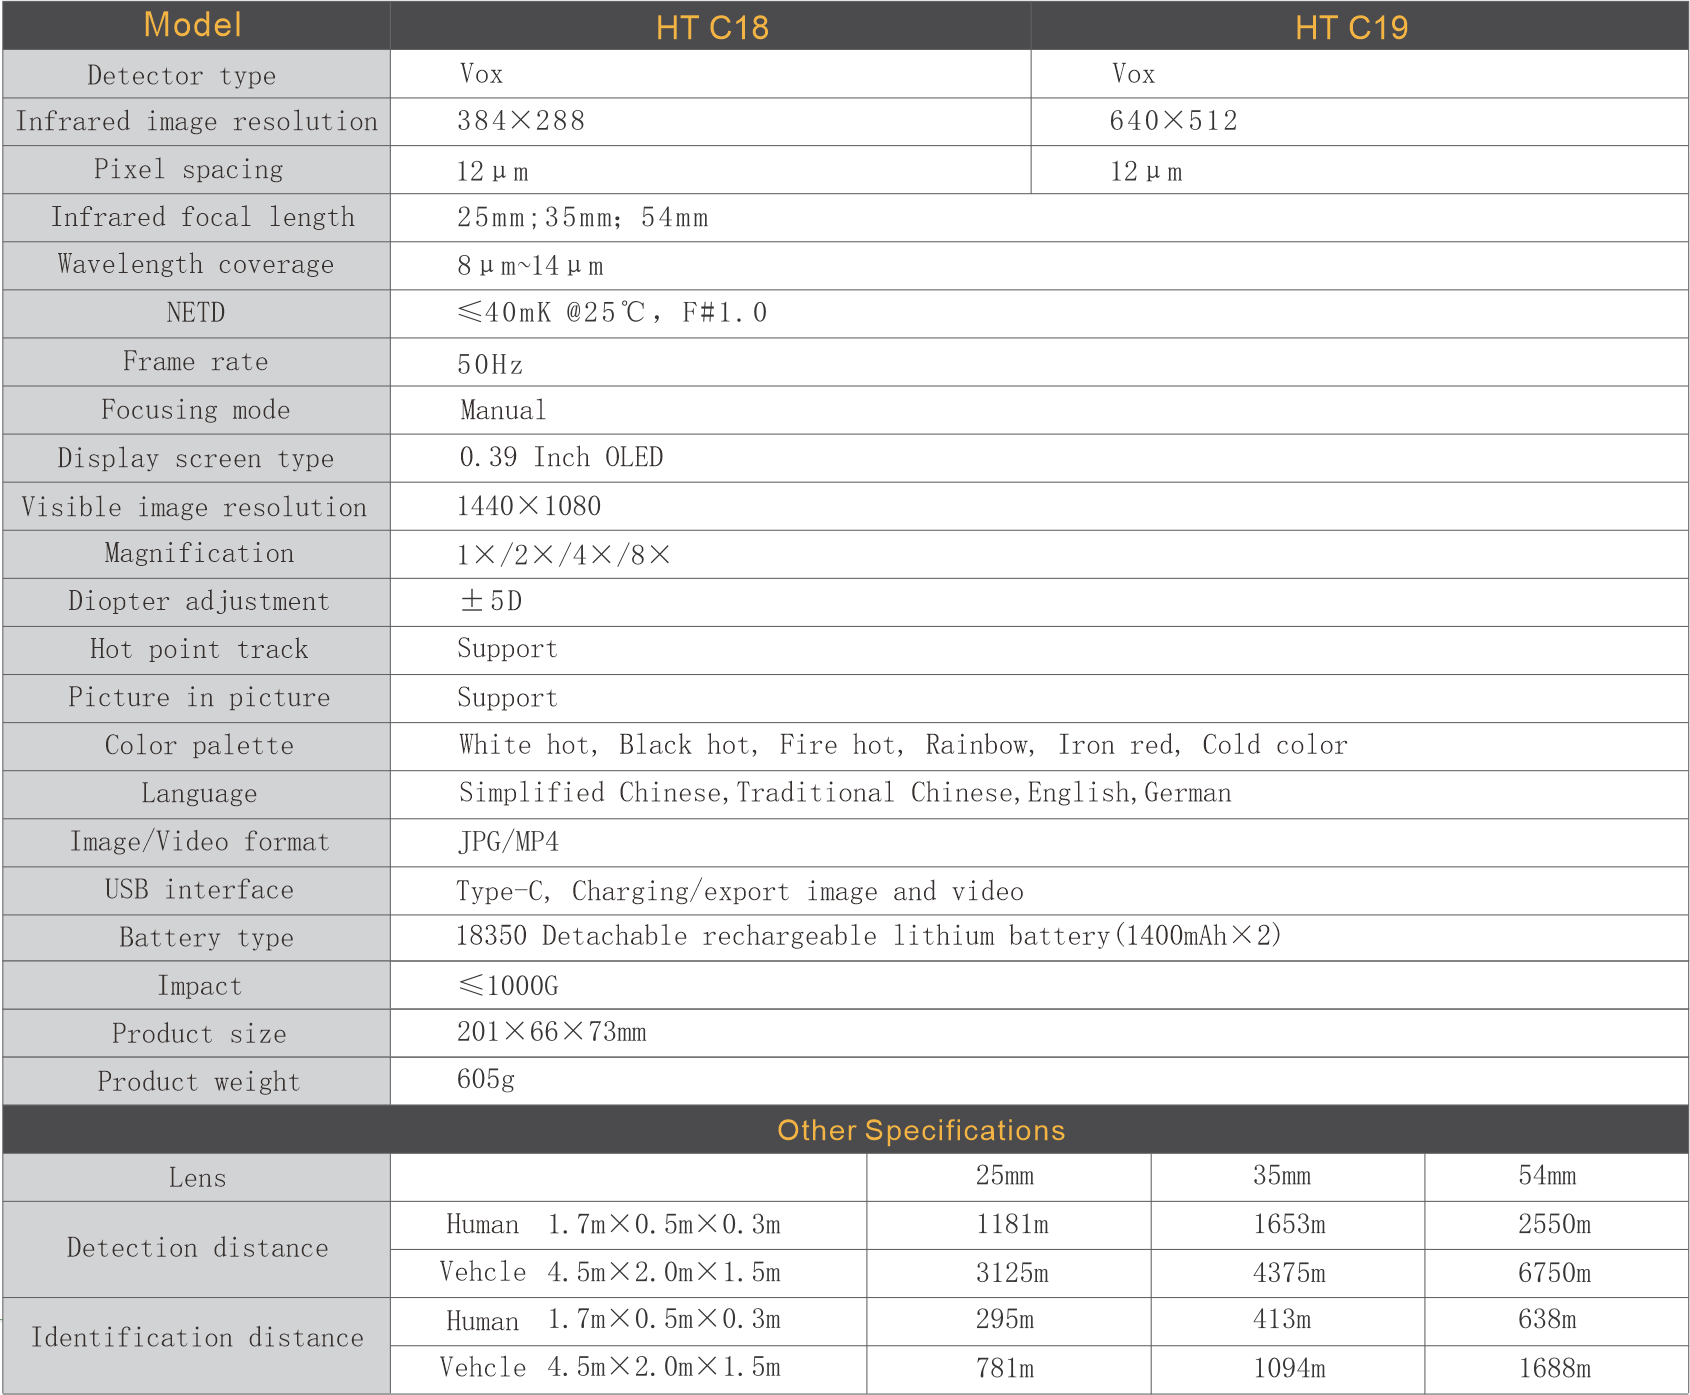Select the 605g product weight value

coord(485,1080)
